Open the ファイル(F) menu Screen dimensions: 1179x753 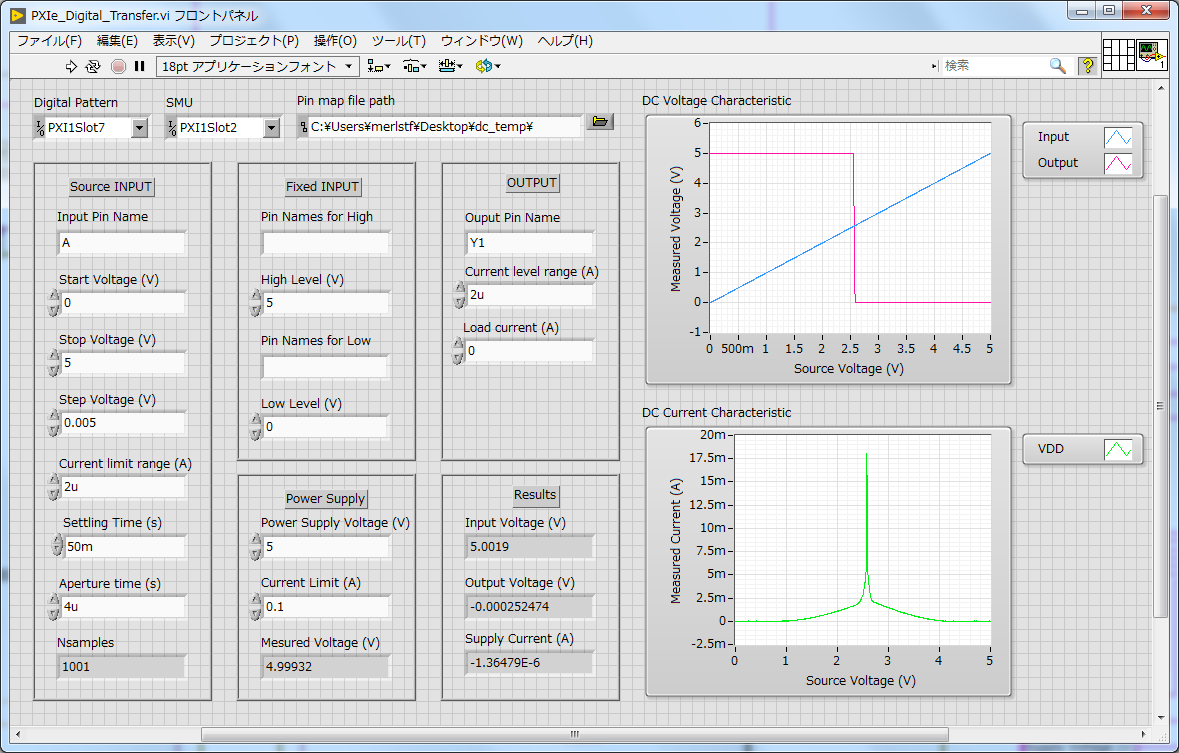50,41
